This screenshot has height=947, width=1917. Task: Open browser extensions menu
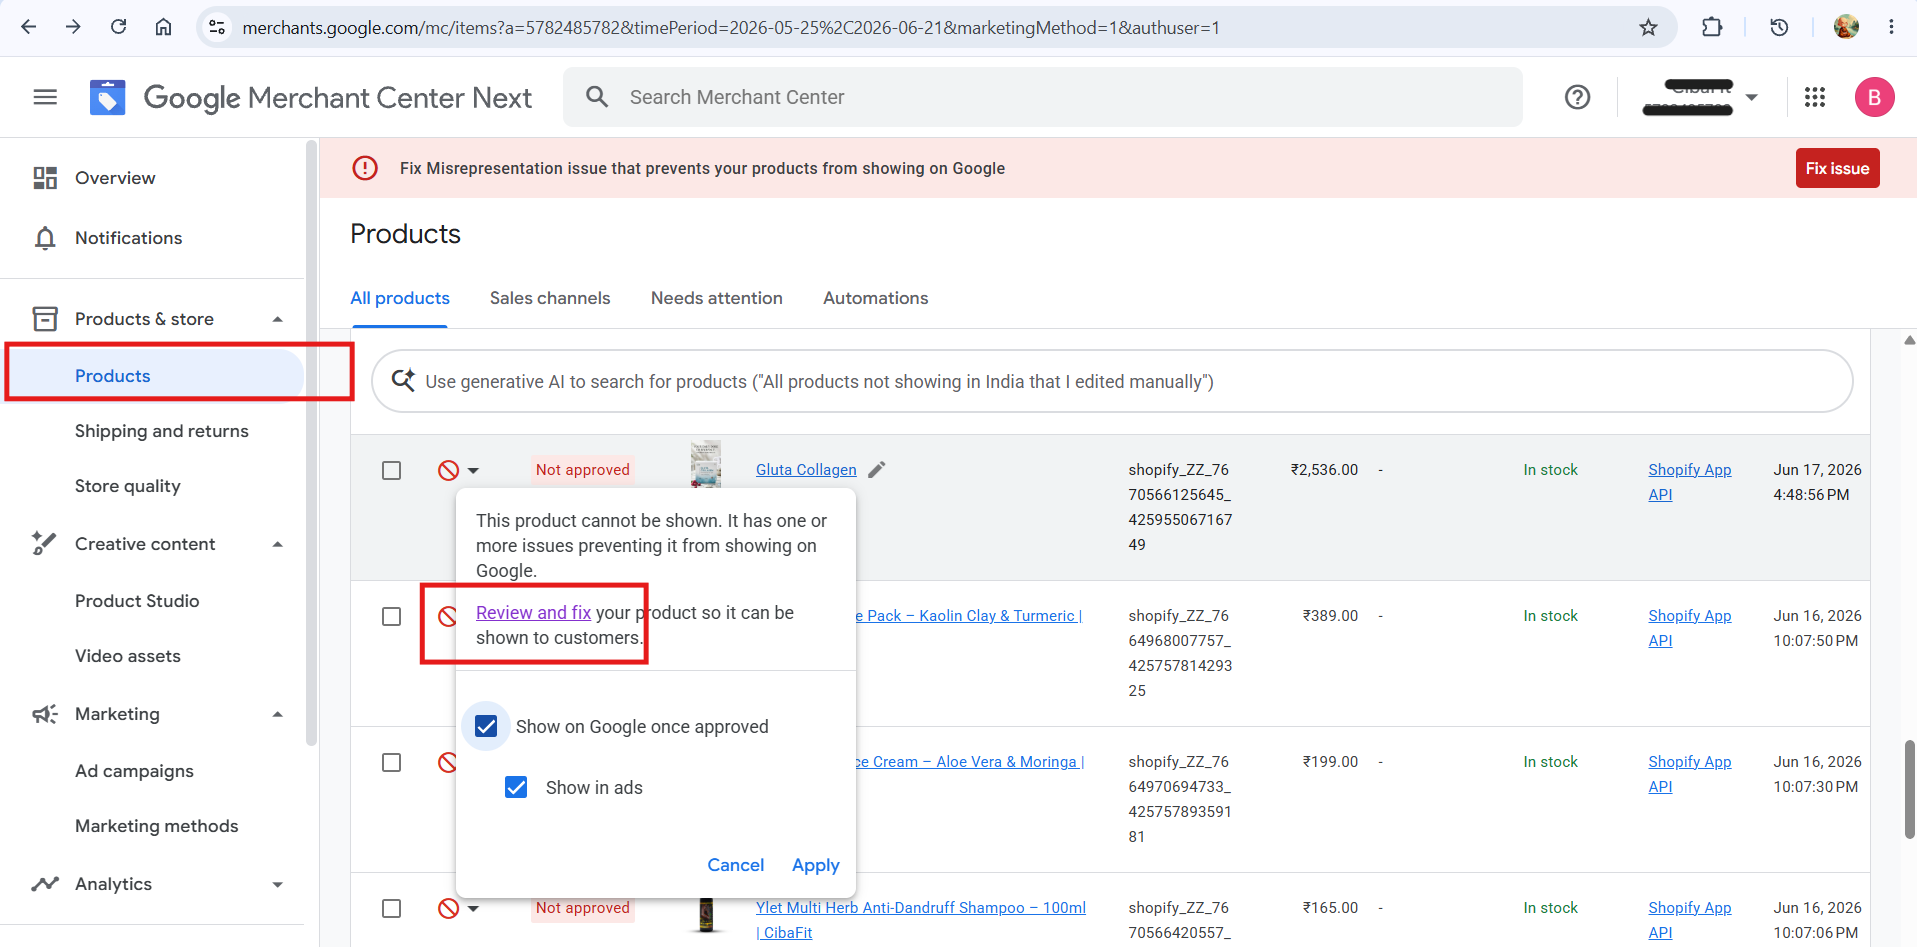[x=1712, y=27]
